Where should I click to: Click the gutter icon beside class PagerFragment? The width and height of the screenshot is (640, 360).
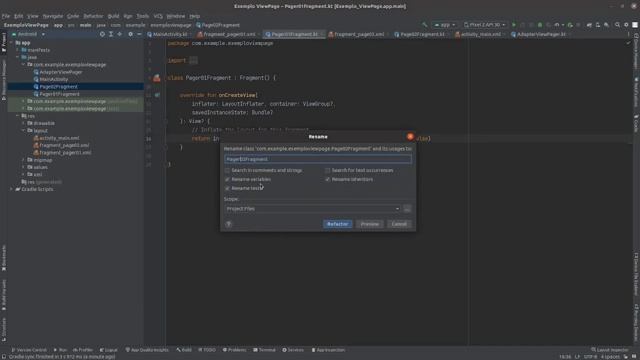(157, 78)
